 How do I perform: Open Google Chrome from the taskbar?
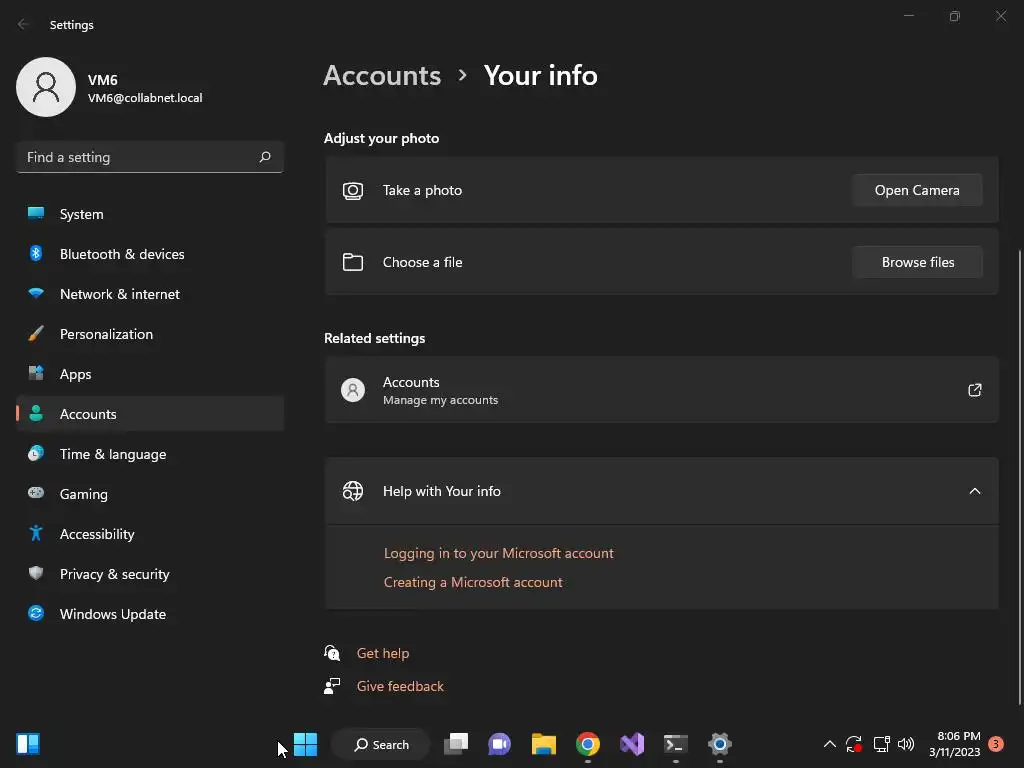tap(588, 744)
